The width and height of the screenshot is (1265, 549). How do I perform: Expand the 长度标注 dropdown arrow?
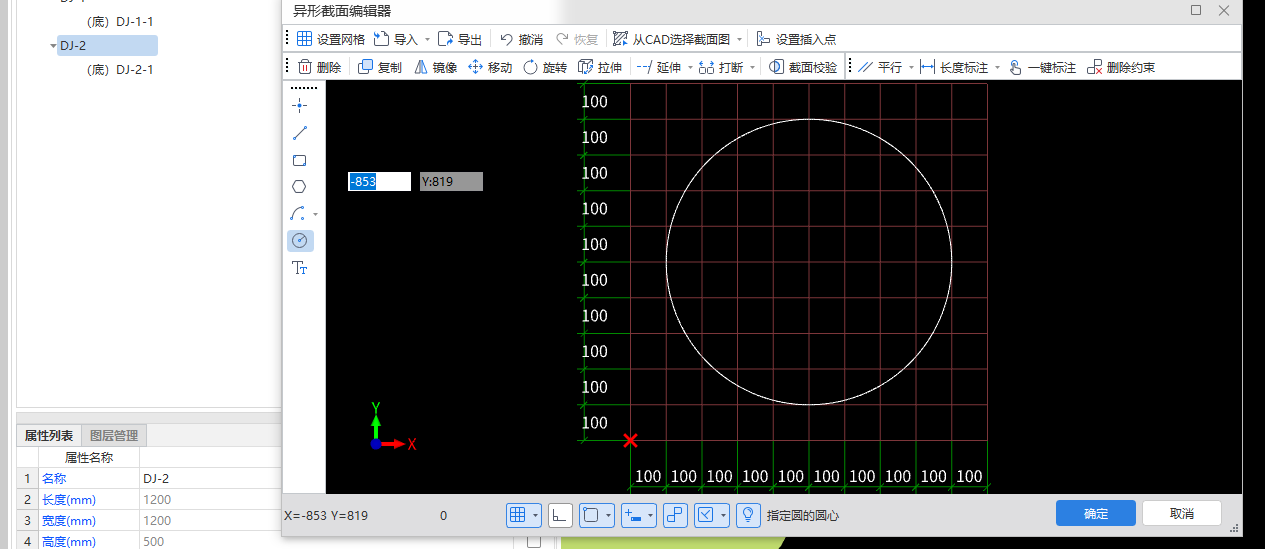tap(997, 68)
